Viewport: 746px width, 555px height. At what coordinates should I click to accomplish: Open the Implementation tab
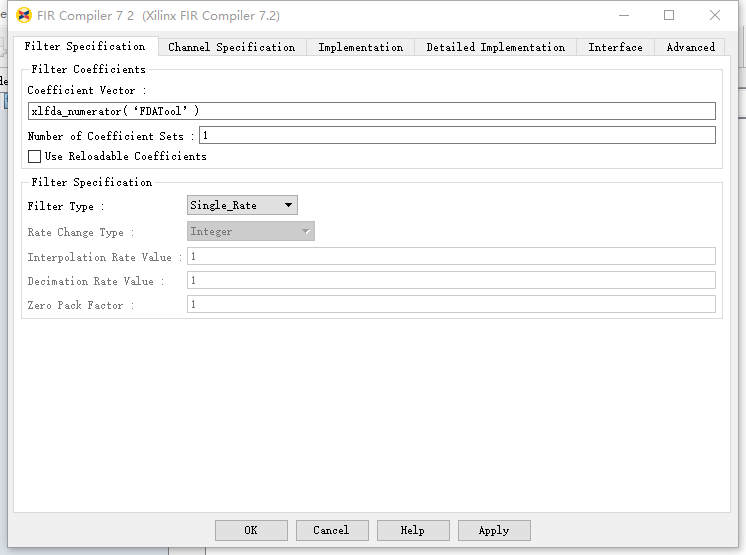[x=360, y=47]
